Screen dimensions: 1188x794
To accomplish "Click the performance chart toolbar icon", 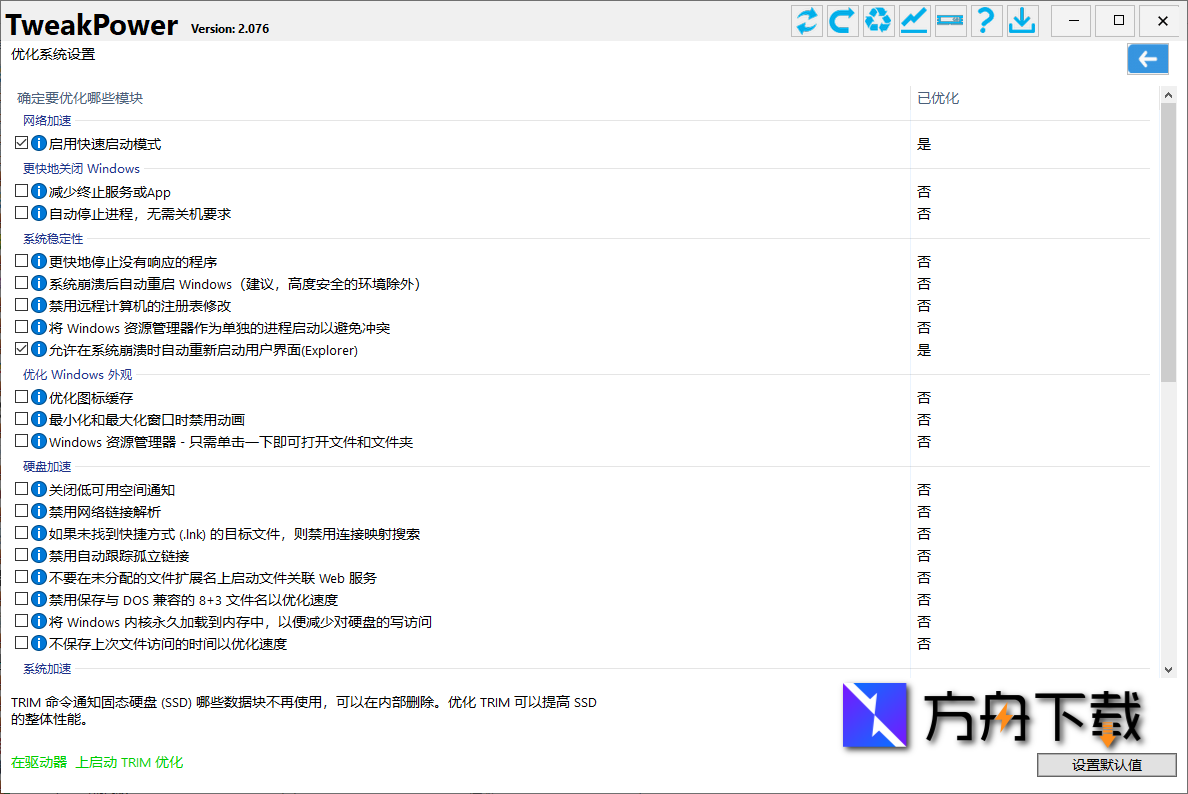I will click(914, 20).
